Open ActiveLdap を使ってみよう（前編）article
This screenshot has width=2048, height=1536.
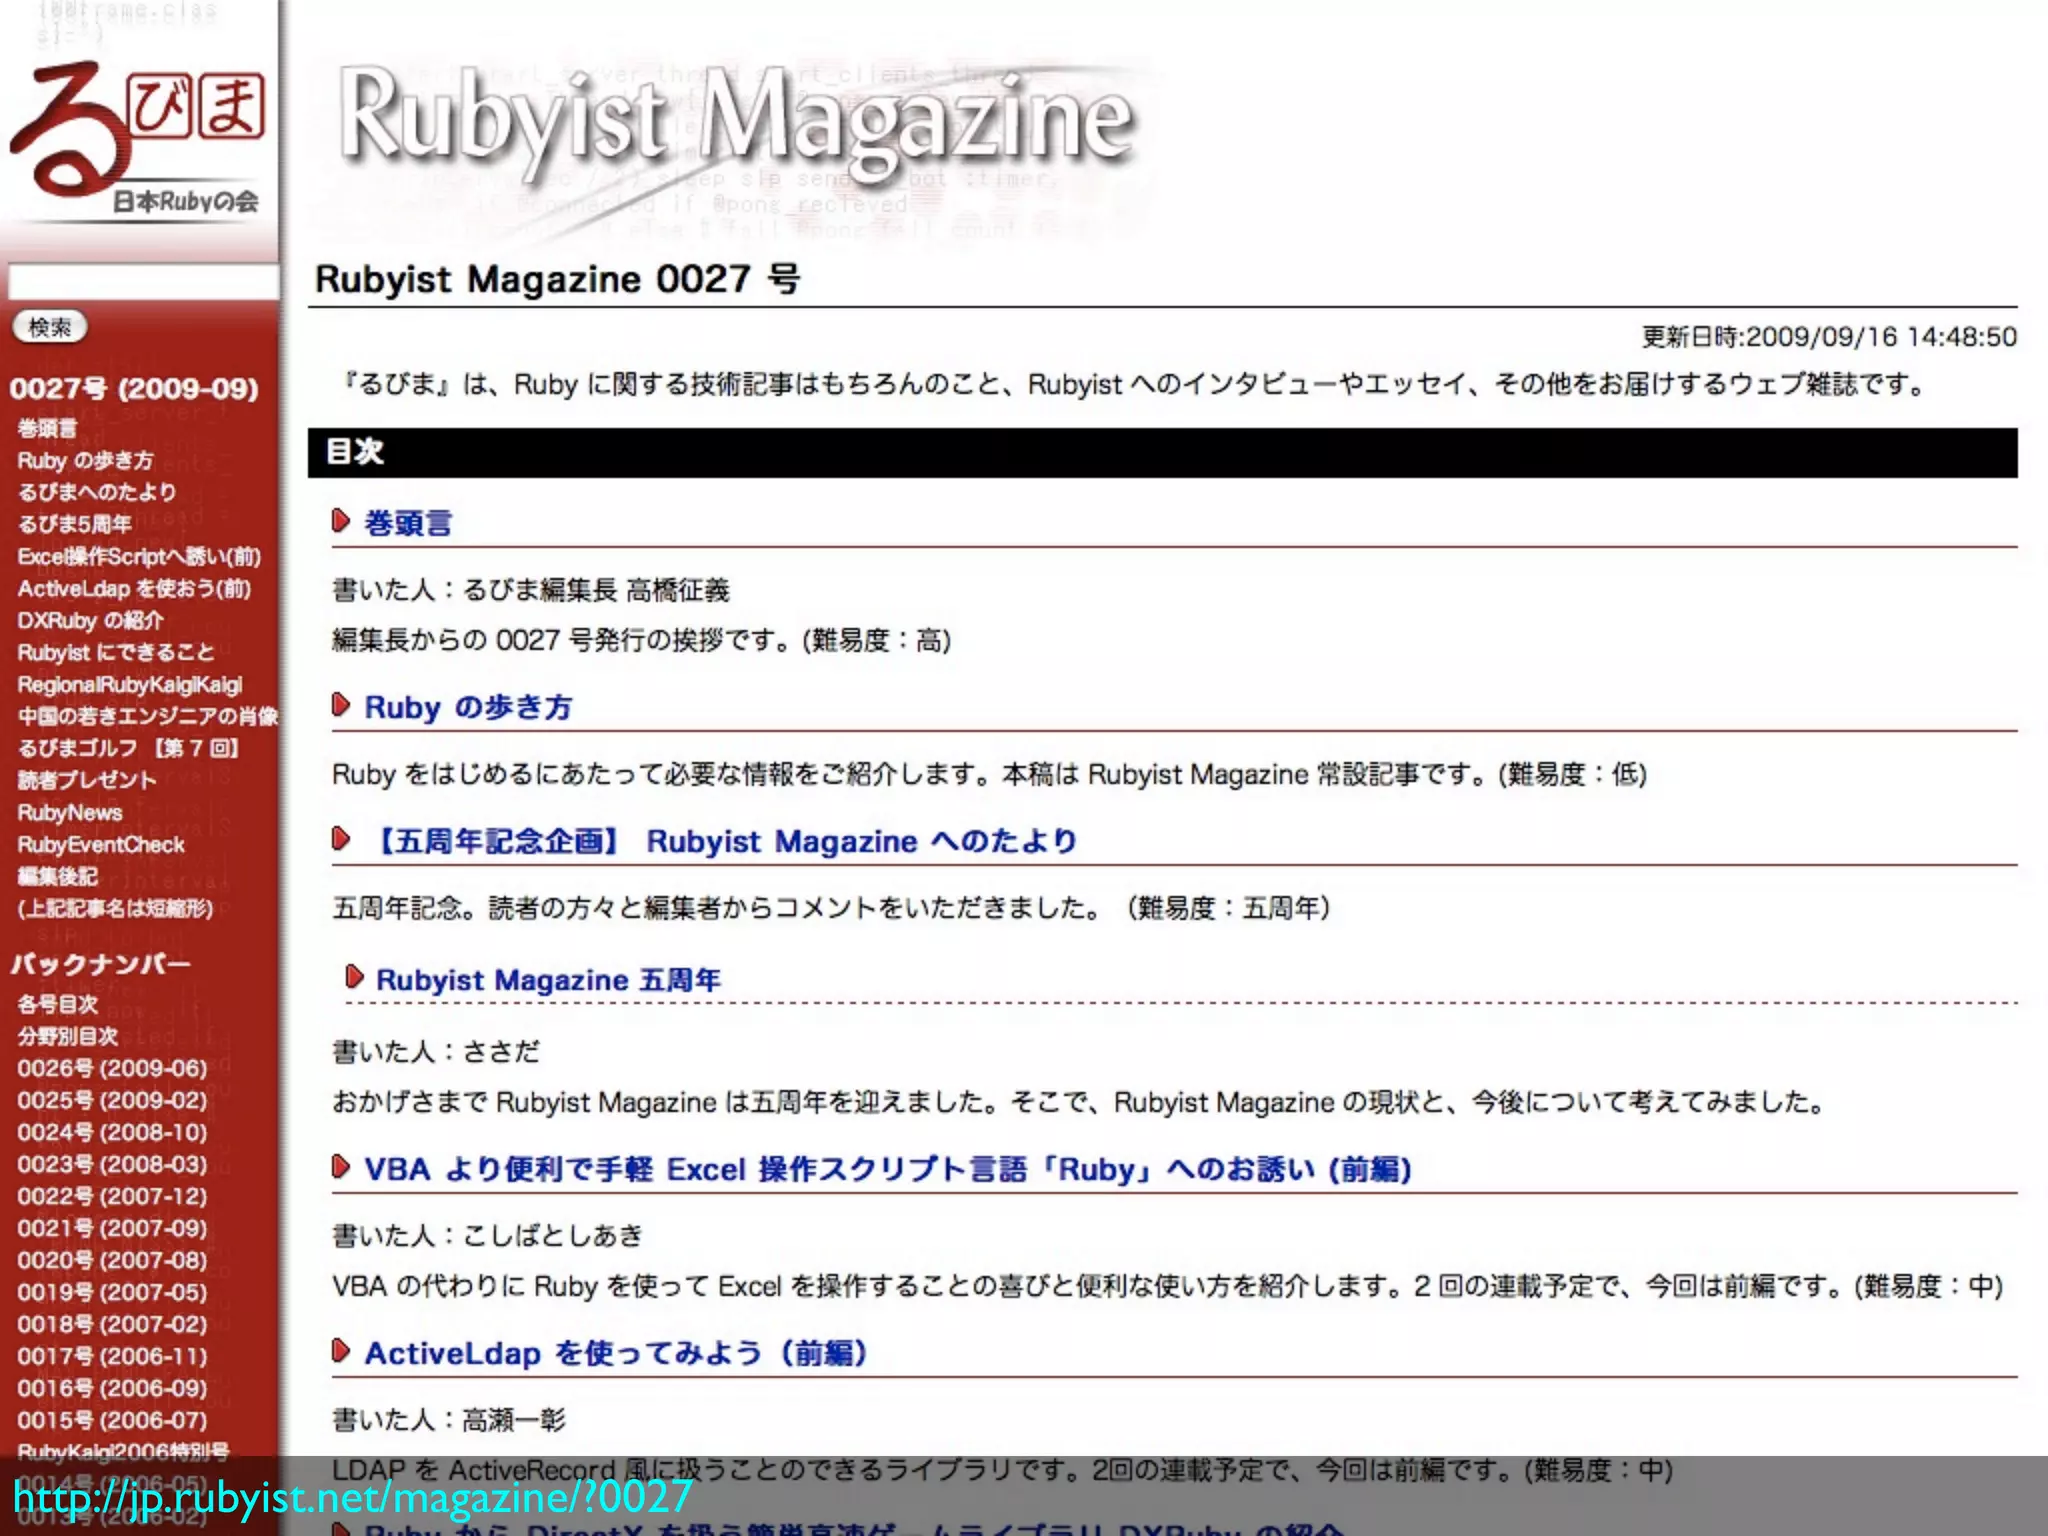coord(616,1353)
